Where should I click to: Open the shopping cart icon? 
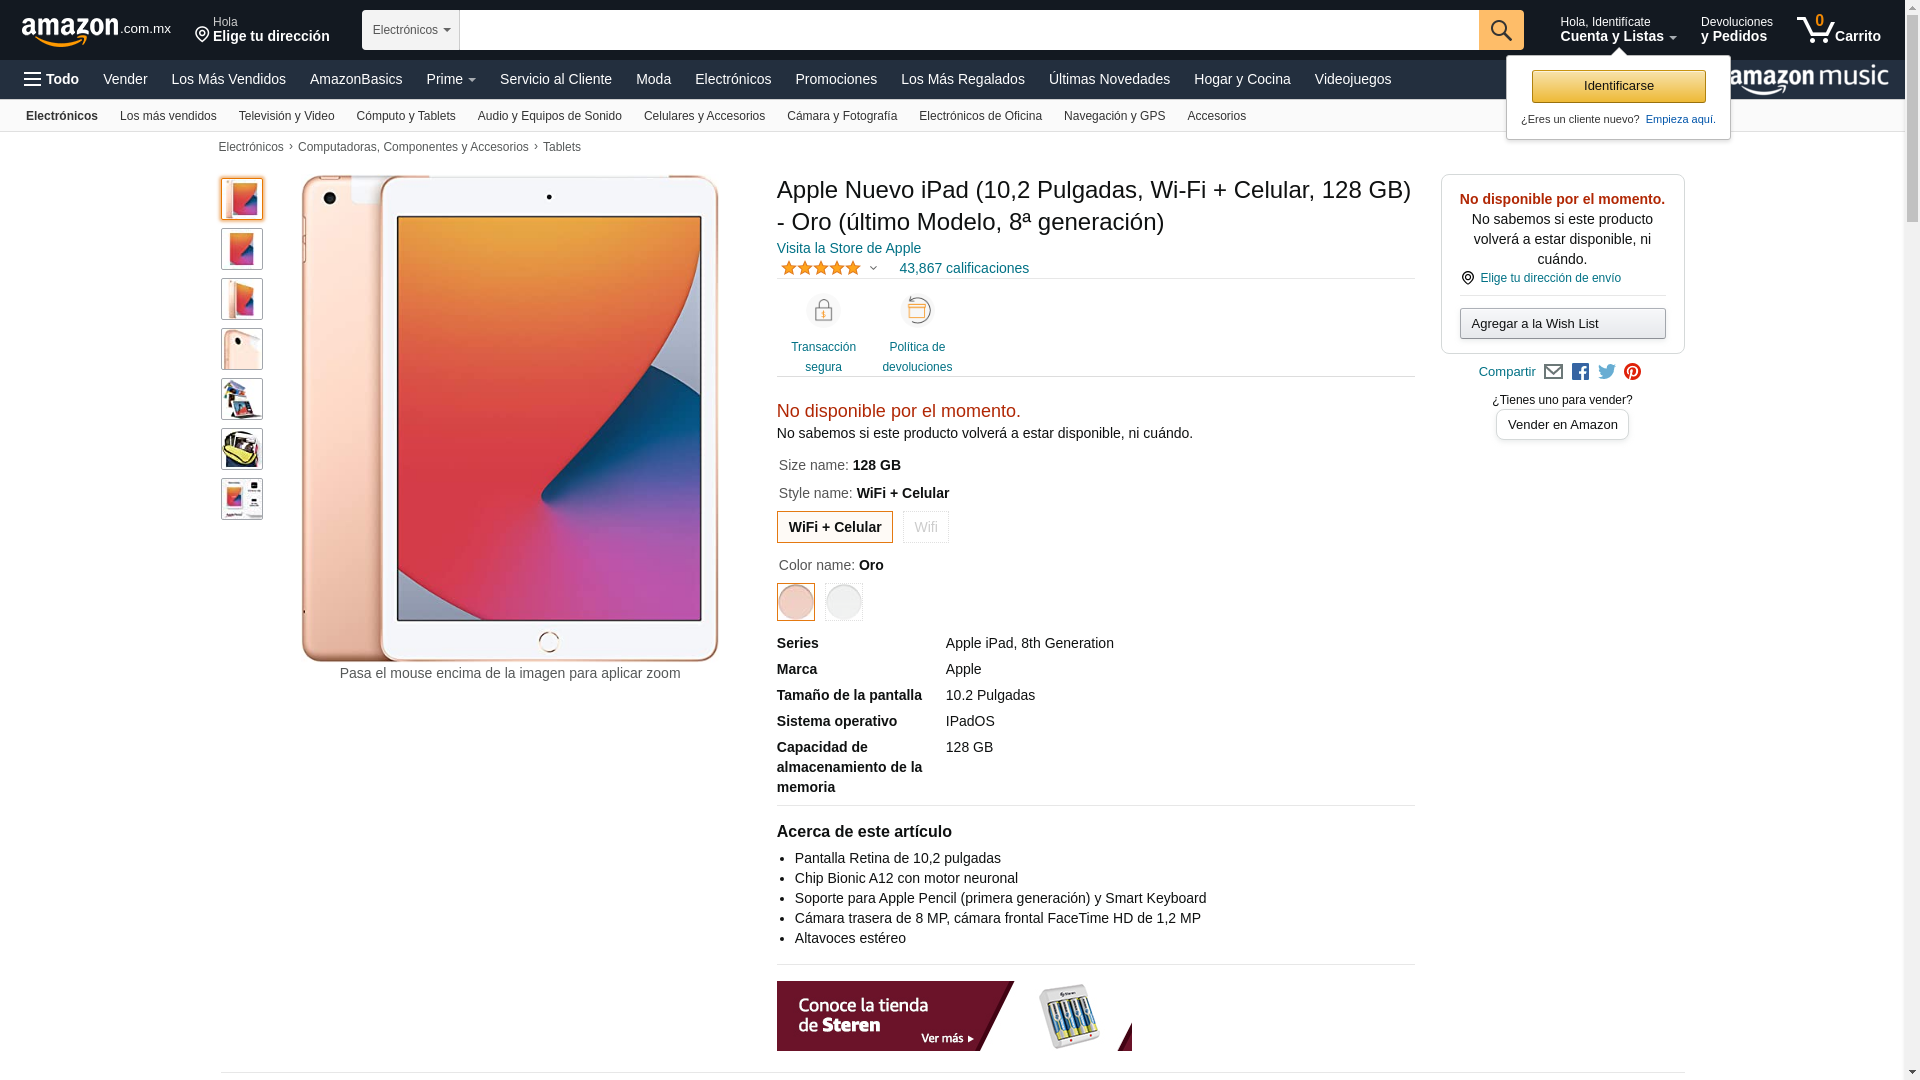[1838, 30]
